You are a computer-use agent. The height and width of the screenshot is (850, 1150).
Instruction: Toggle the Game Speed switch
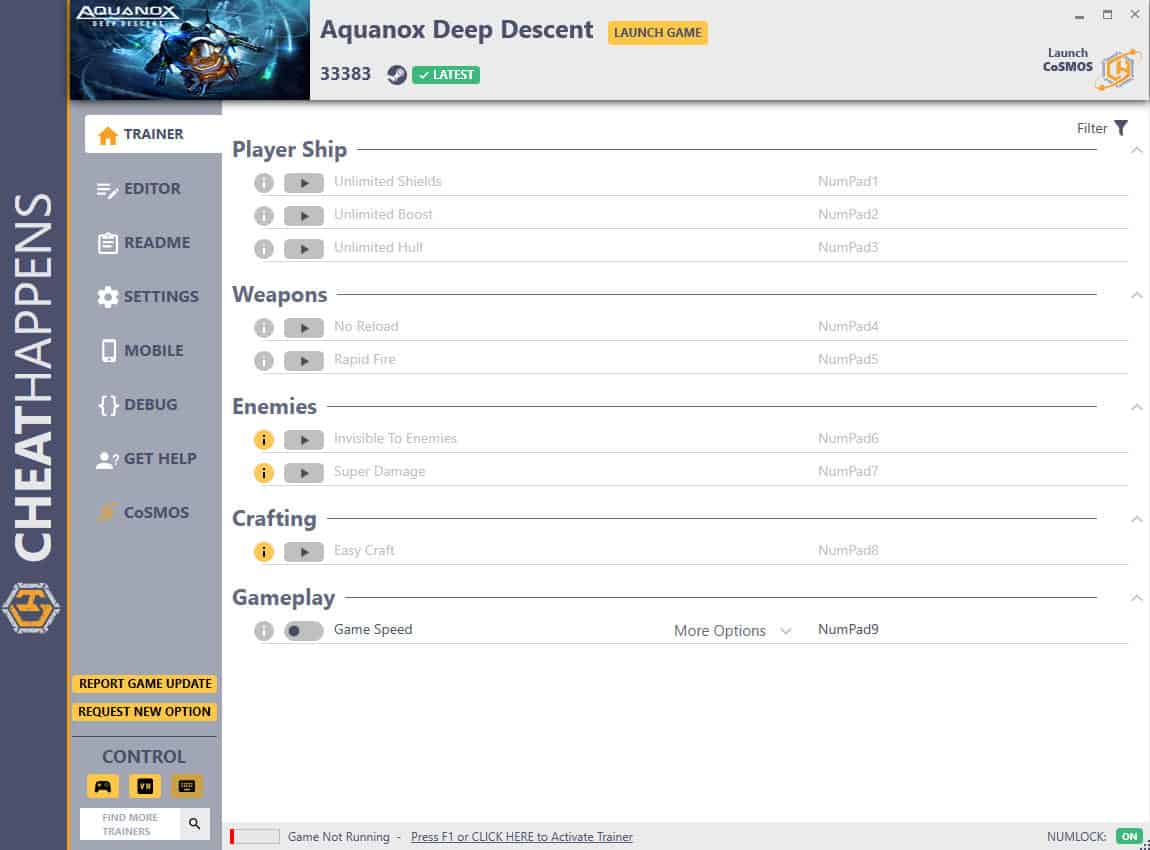click(x=304, y=631)
